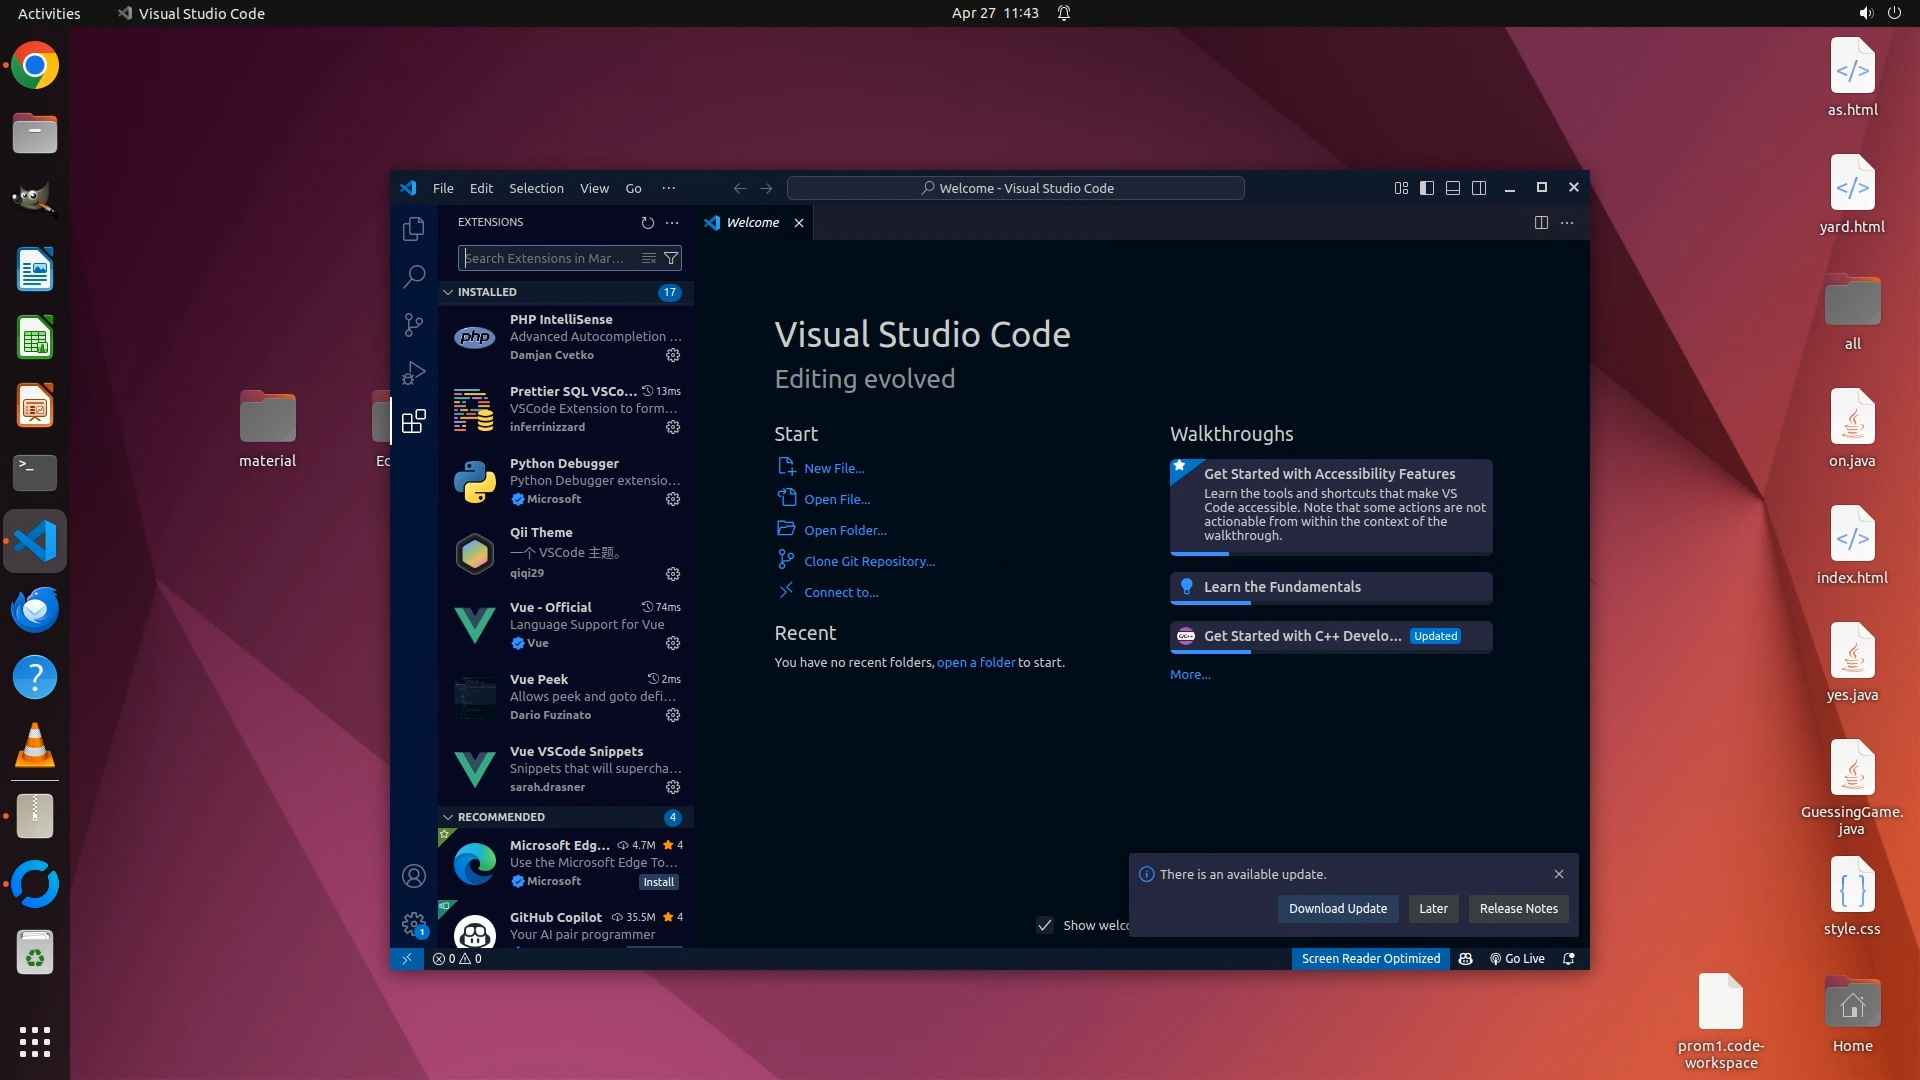Click the Download Update button

click(1337, 908)
